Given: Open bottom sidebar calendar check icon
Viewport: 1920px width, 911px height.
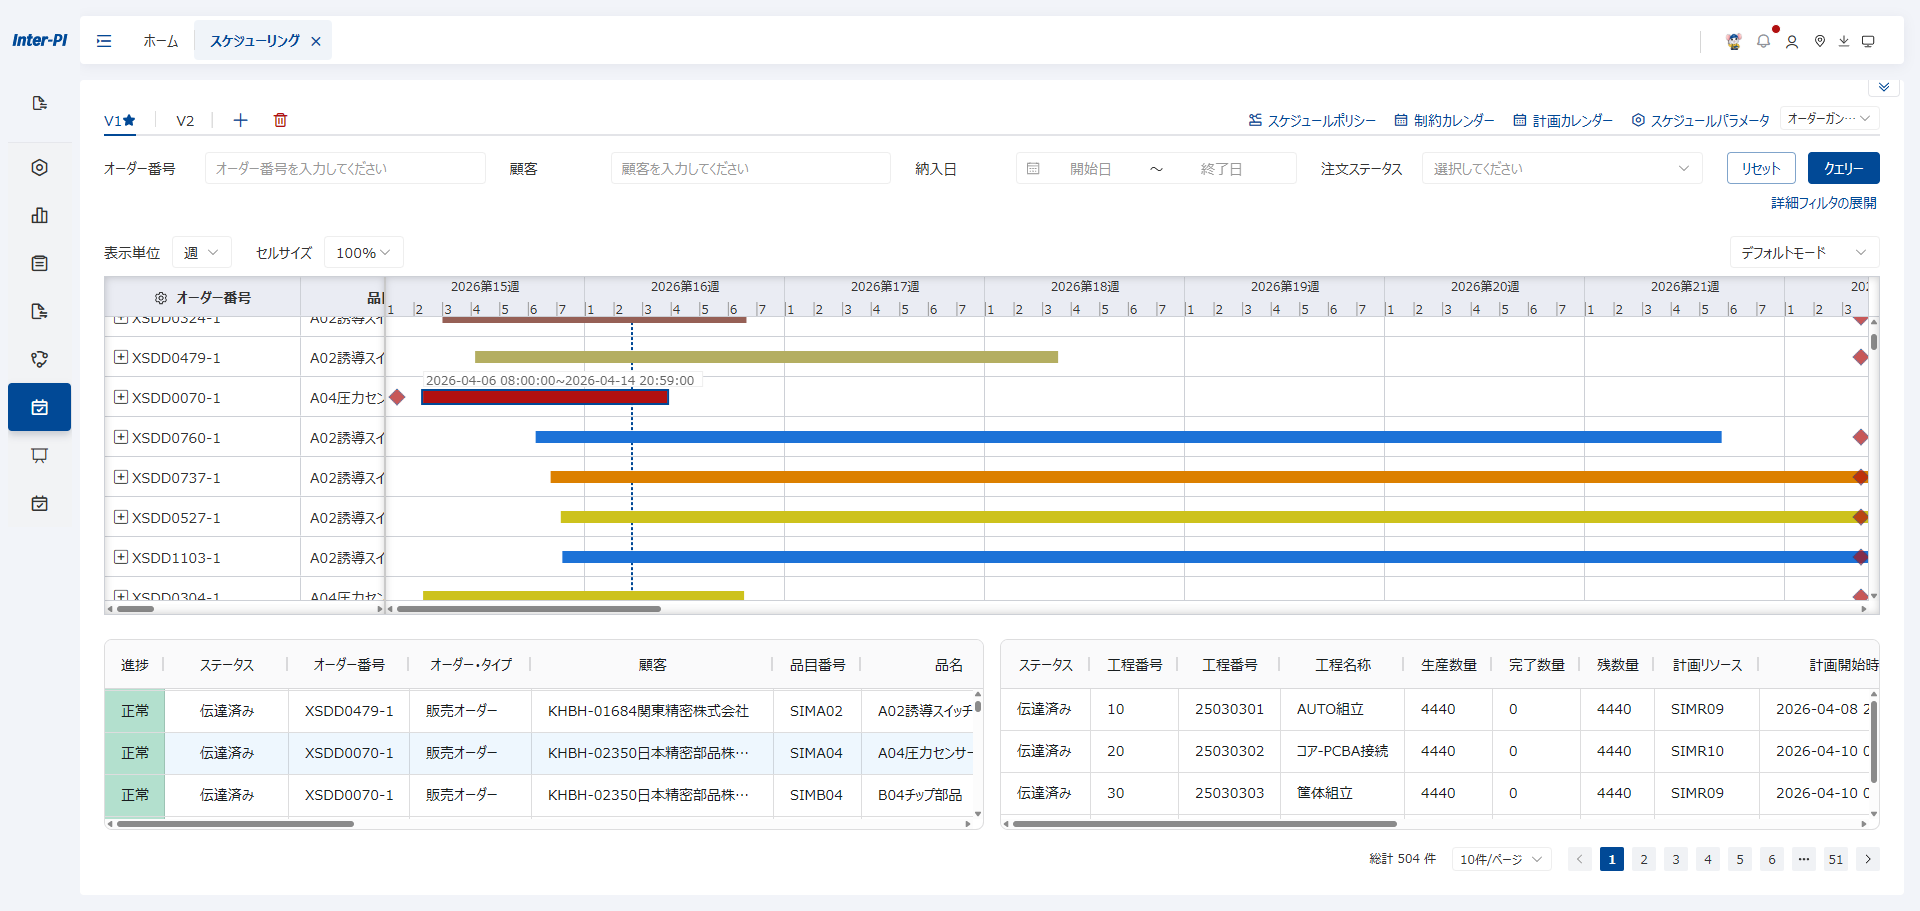Looking at the screenshot, I should click(40, 503).
